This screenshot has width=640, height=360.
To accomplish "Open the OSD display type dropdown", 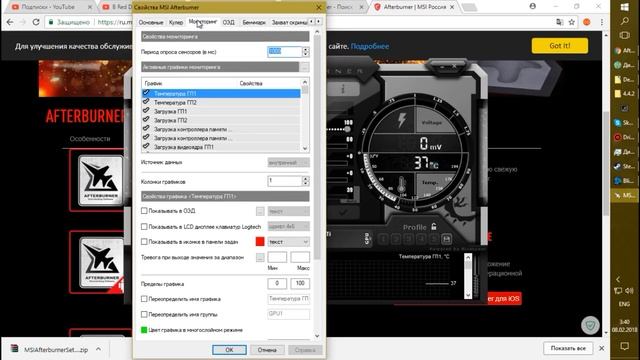I will [x=289, y=211].
